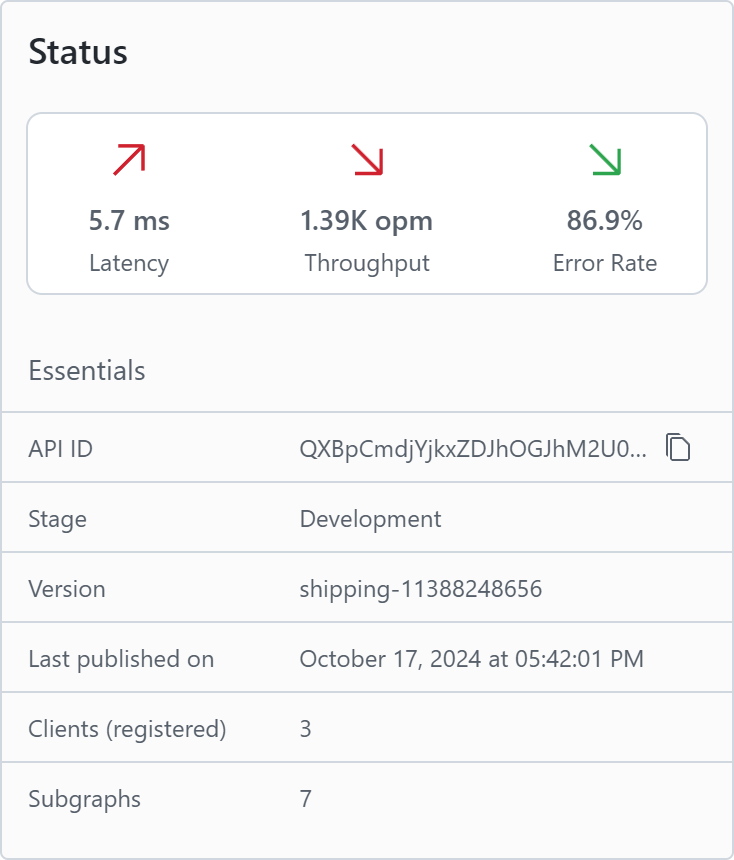Click the truncated API ID value
Viewport: 734px width, 860px height.
(x=473, y=449)
